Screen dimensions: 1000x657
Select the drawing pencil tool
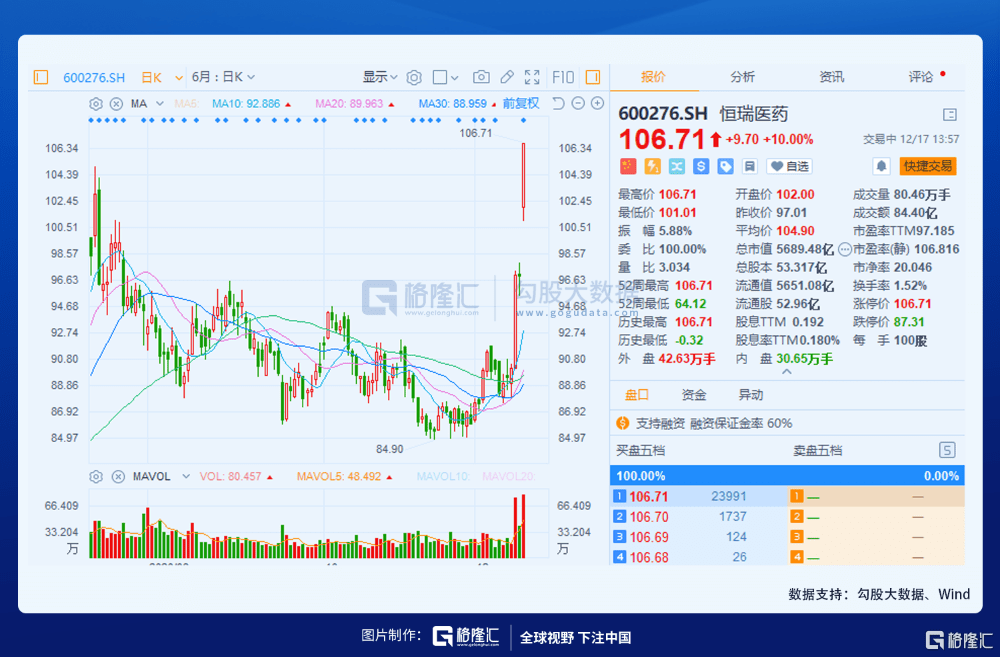point(508,77)
